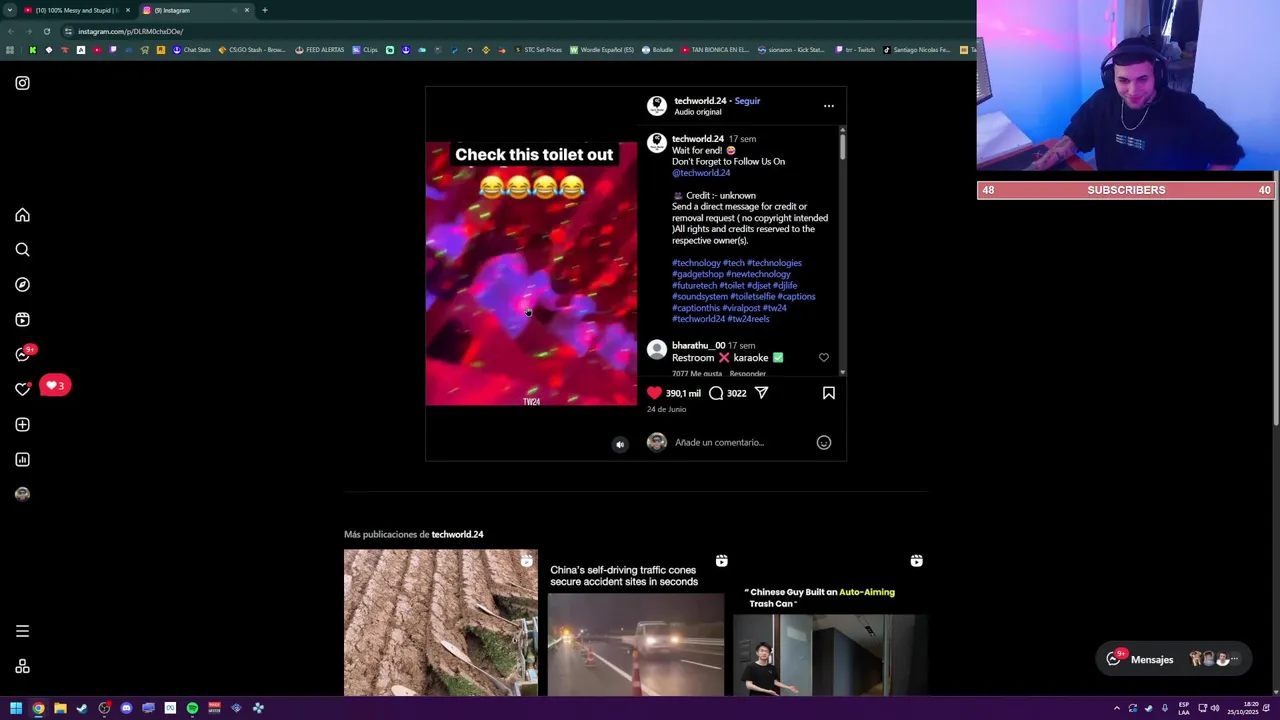This screenshot has height=720, width=1280.
Task: Open the FEED ALERTAS bookmark
Action: click(x=319, y=50)
